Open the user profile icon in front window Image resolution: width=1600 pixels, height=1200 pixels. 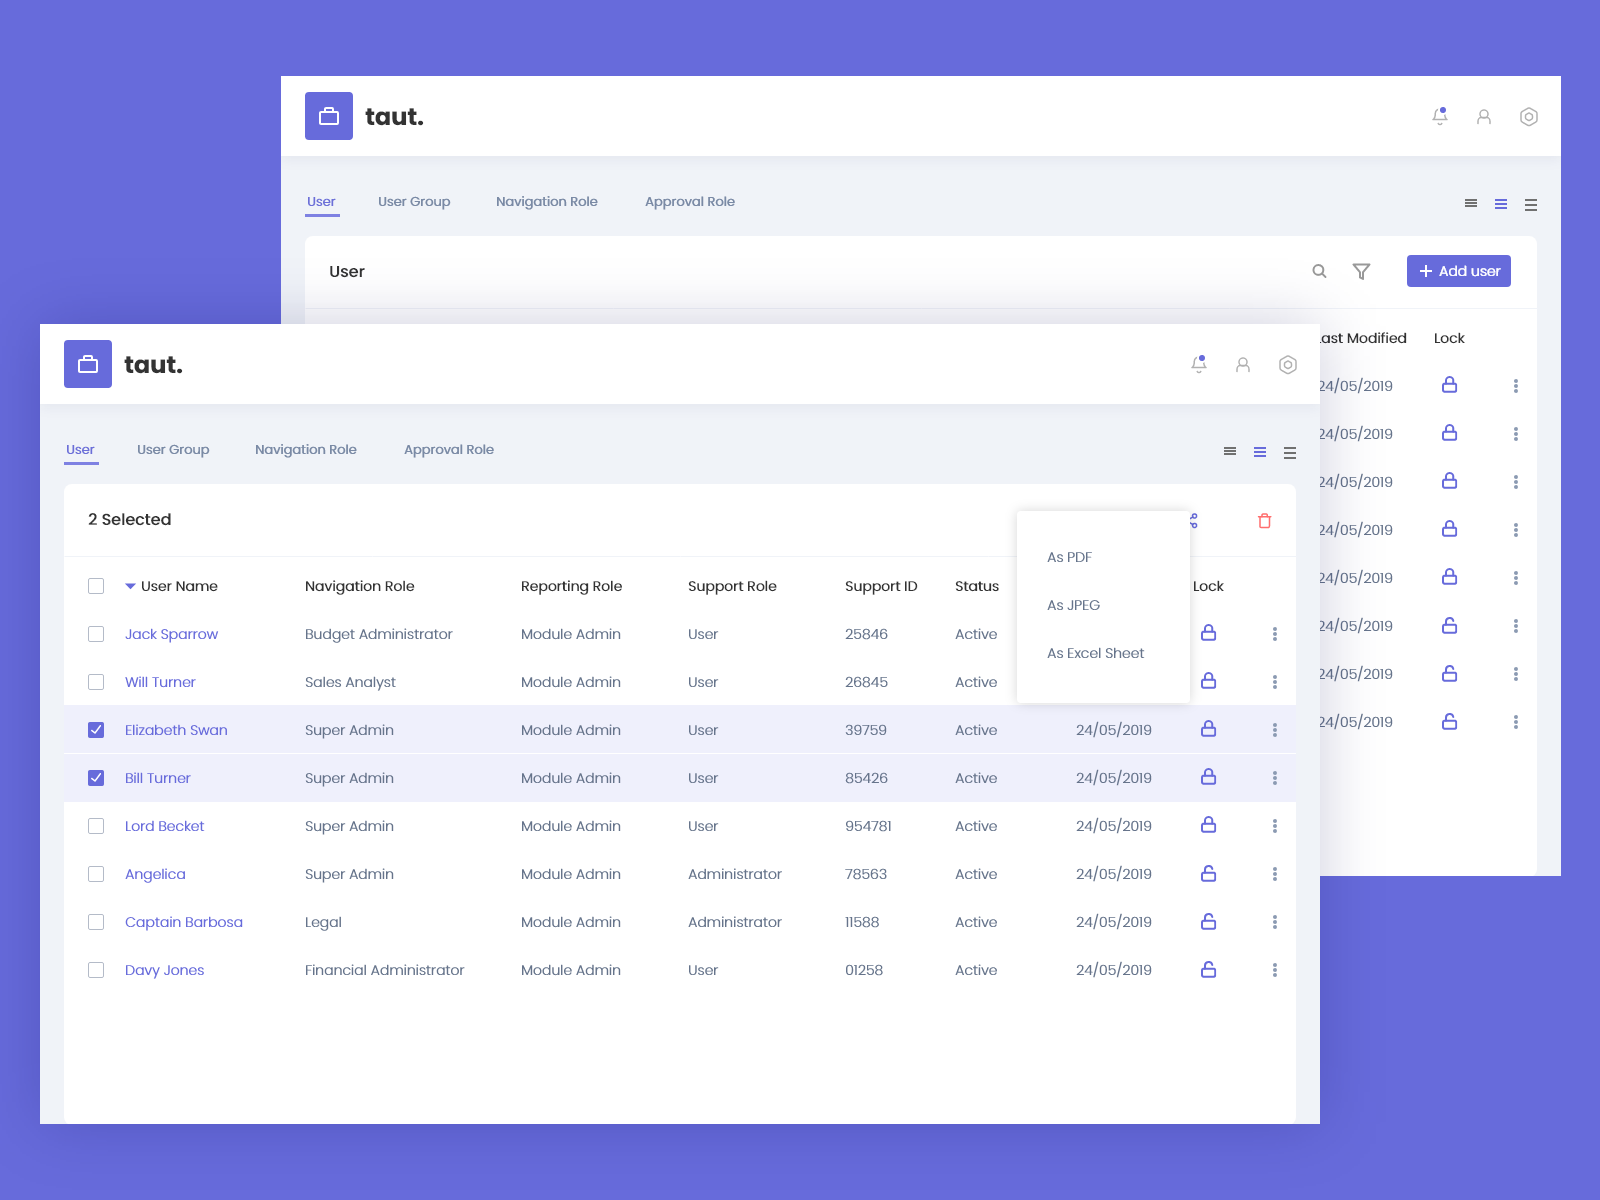pyautogui.click(x=1243, y=365)
